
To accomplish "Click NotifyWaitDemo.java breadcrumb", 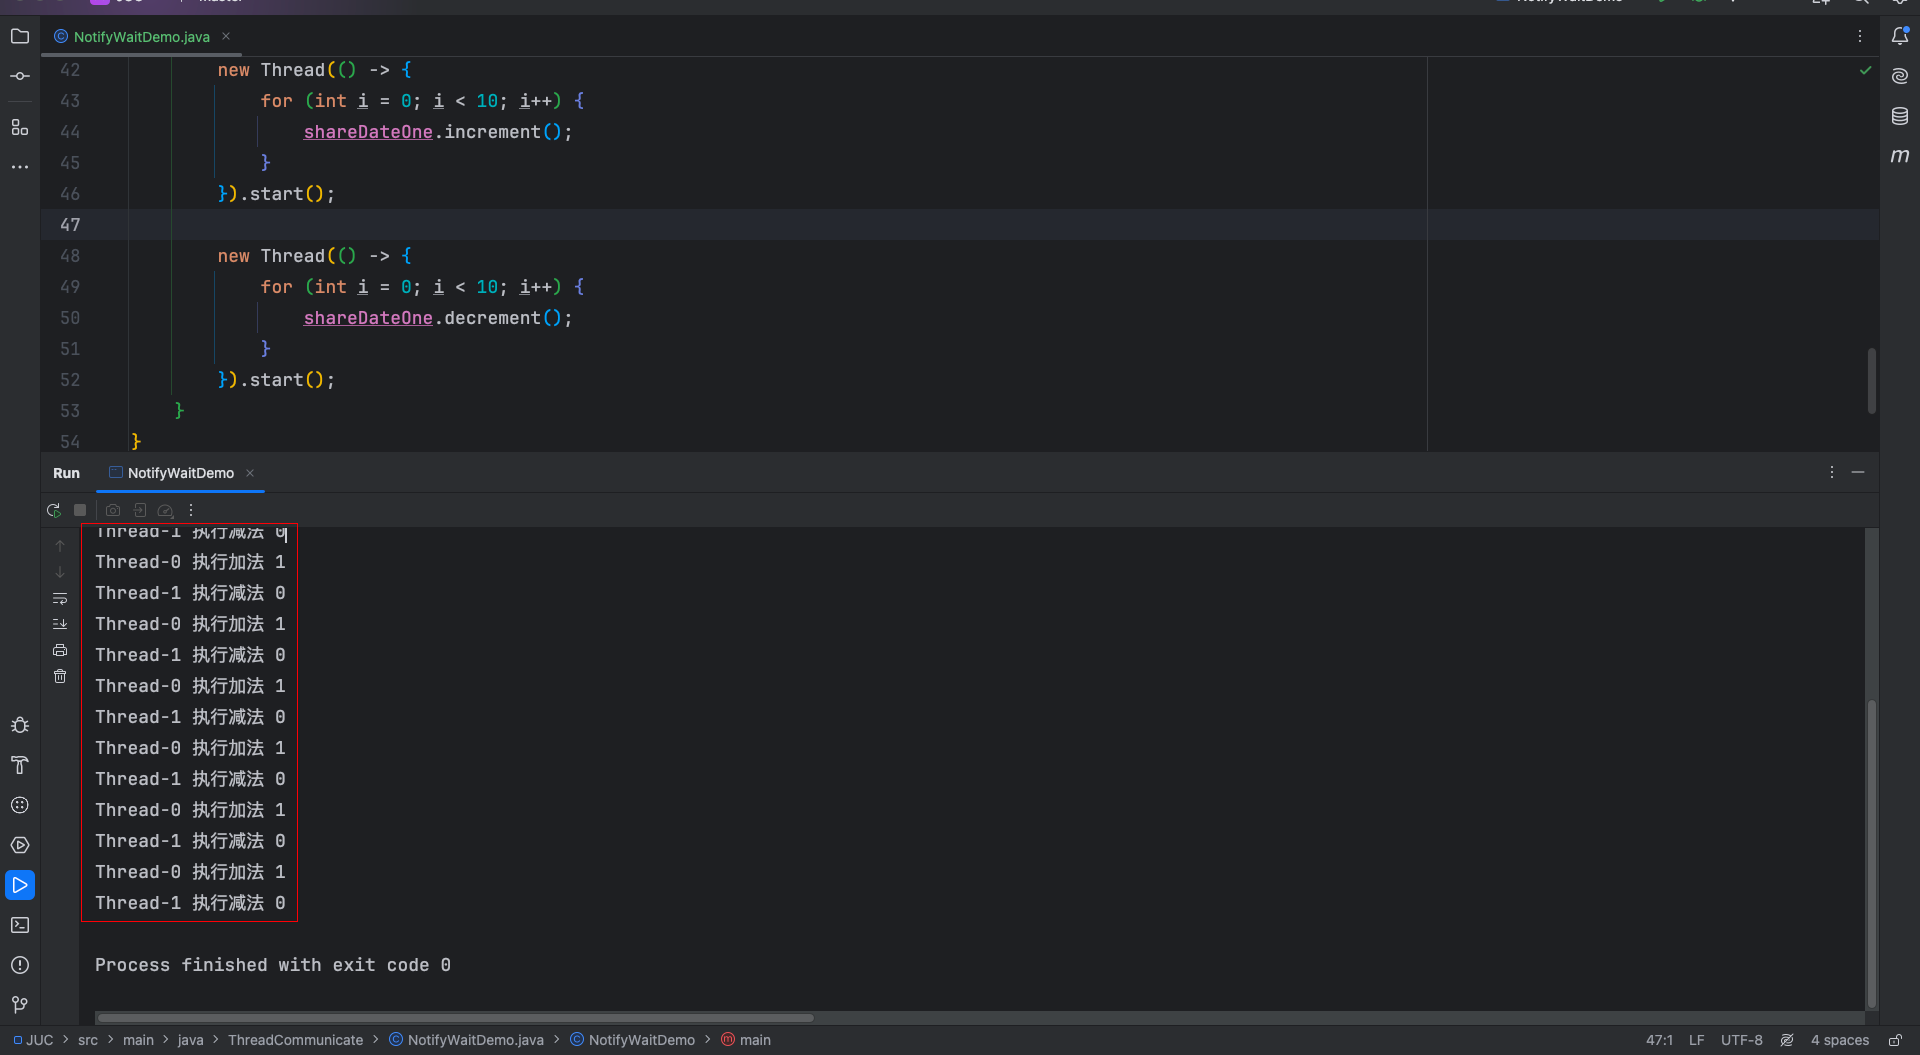I will (x=466, y=1040).
